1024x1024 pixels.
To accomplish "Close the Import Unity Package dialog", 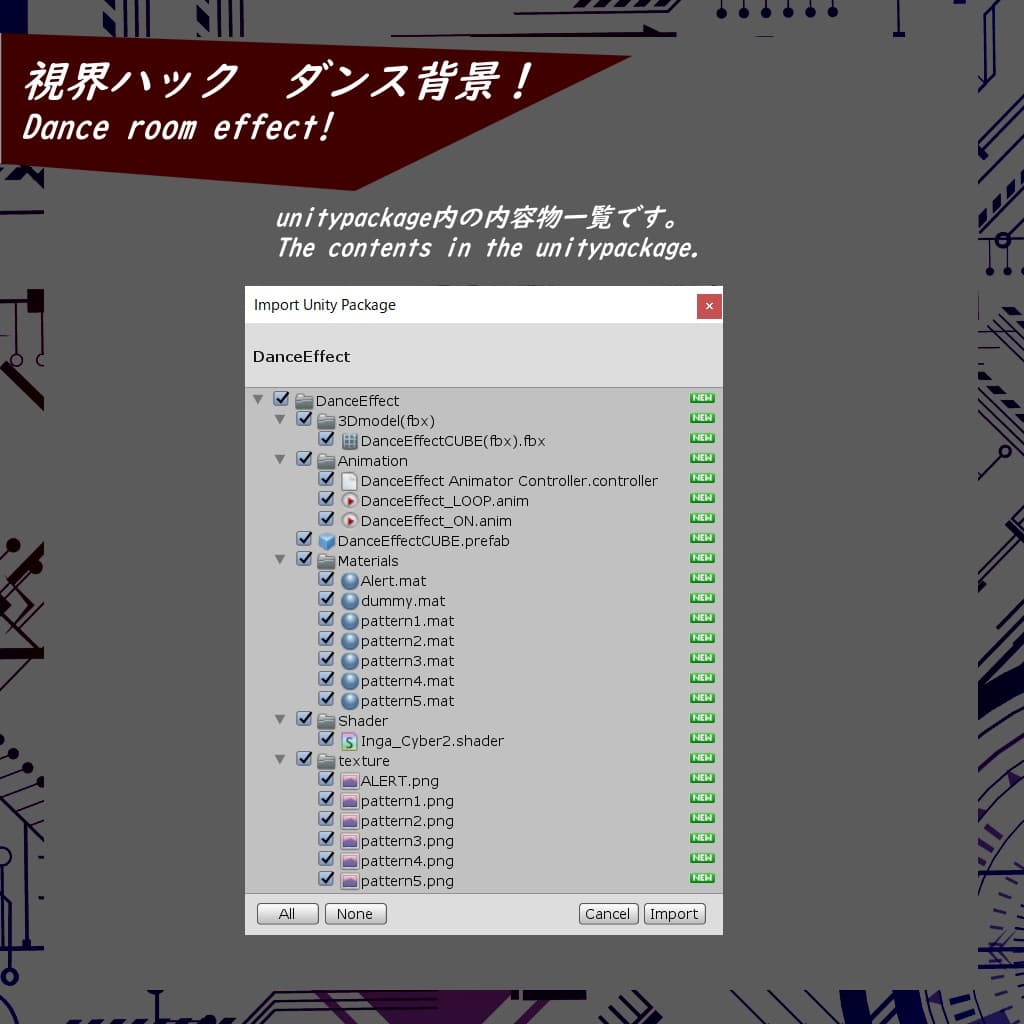I will tap(709, 306).
